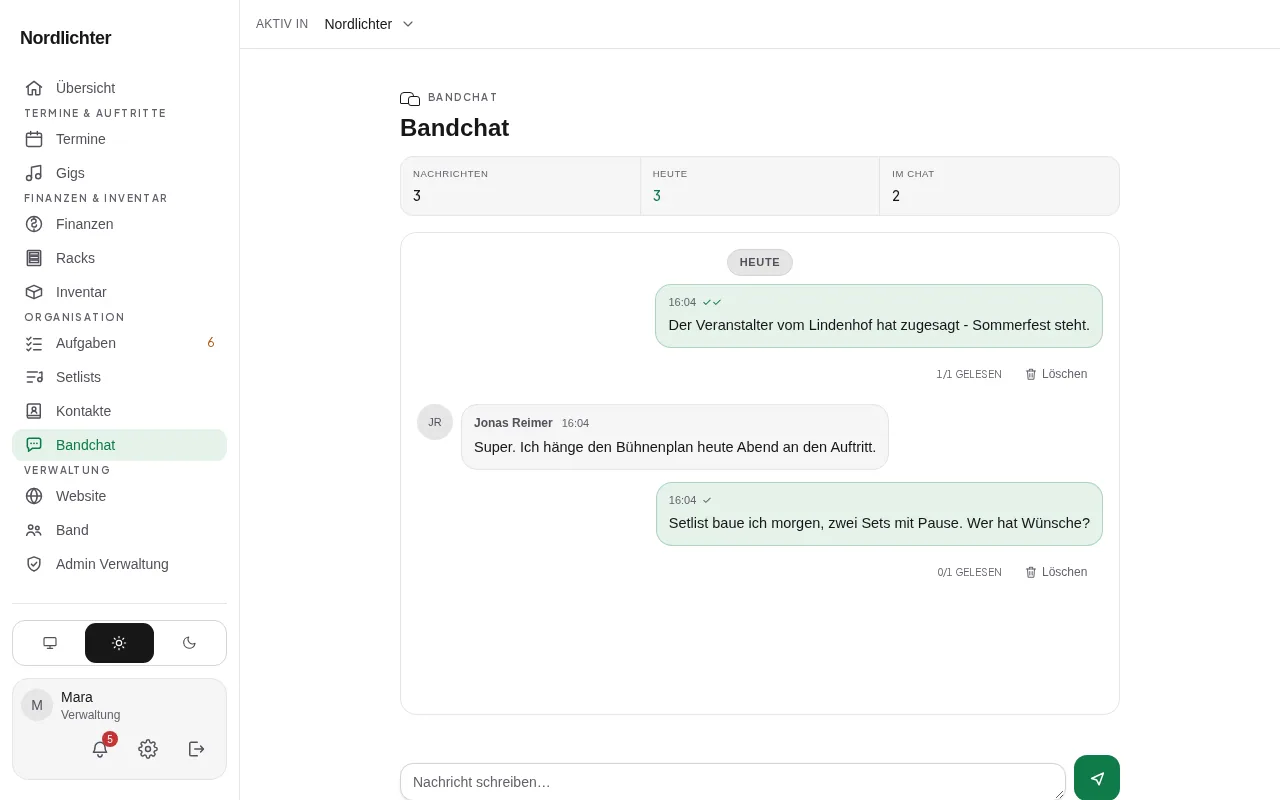Click the Aufgaben checklist icon
1280x800 pixels.
34,343
